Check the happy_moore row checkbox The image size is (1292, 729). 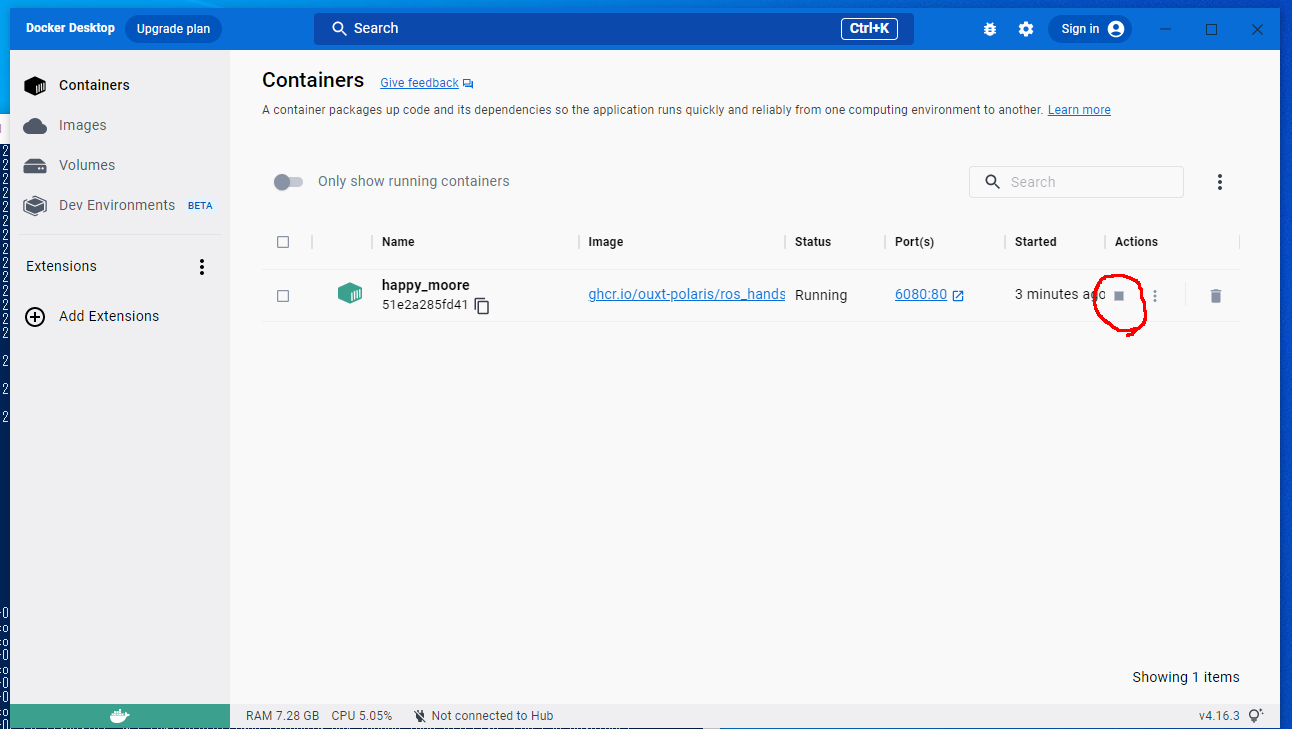click(x=283, y=296)
